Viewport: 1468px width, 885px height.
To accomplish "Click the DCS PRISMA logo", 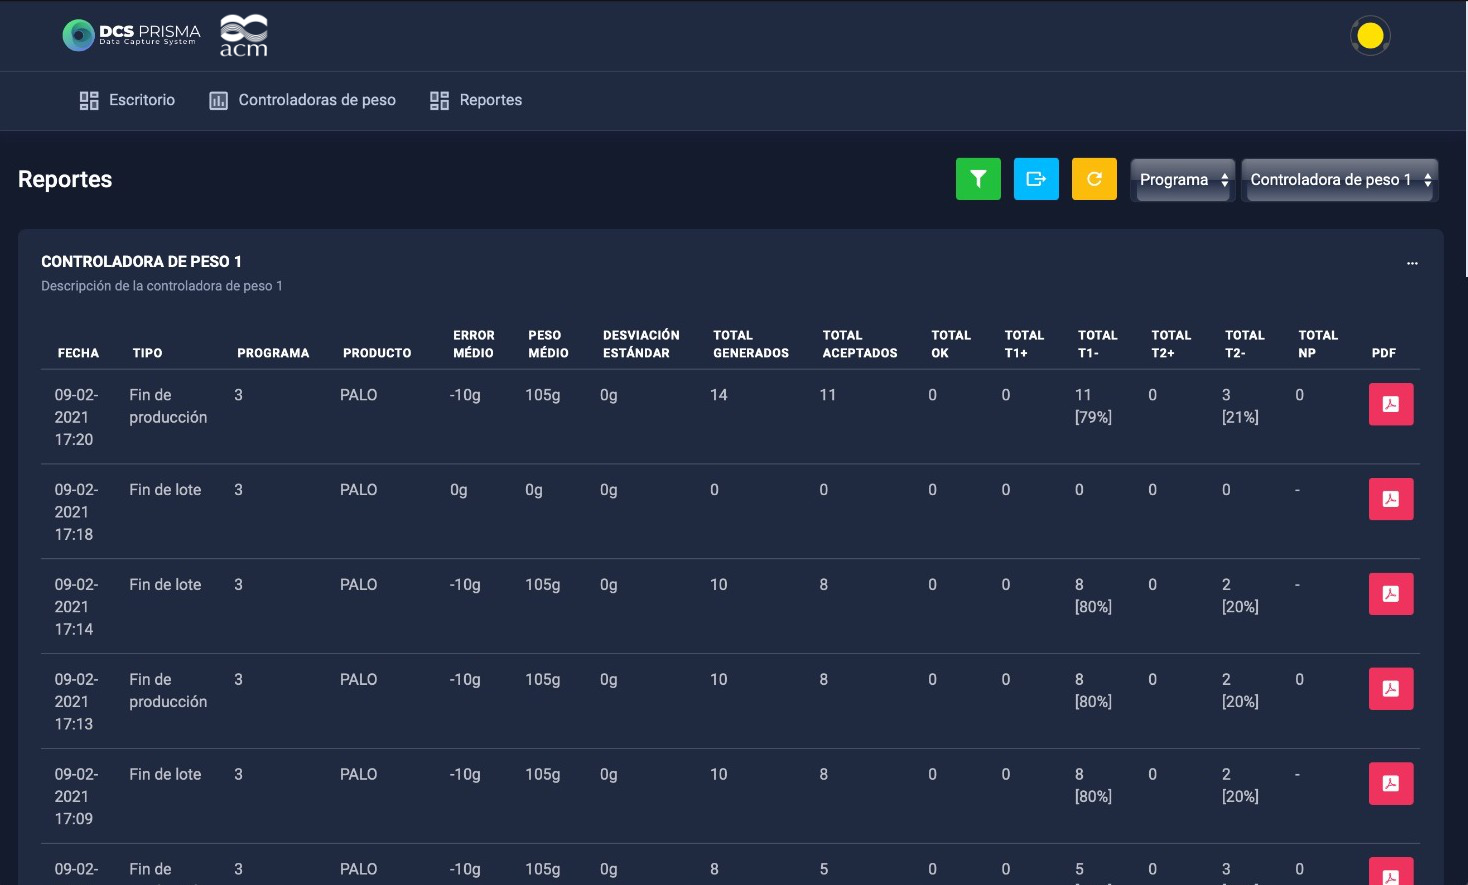I will (x=131, y=35).
